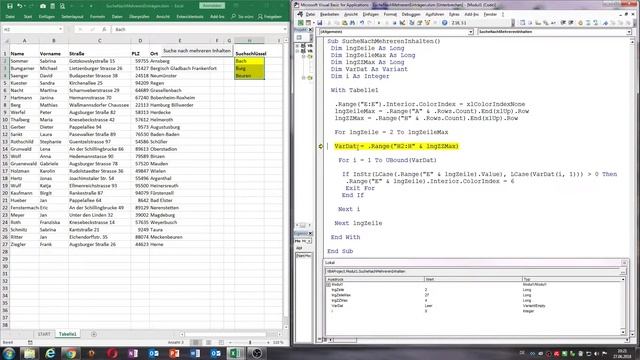Toggle Design Mode icon in VBA toolbar
The width and height of the screenshot is (640, 360).
[402, 23]
